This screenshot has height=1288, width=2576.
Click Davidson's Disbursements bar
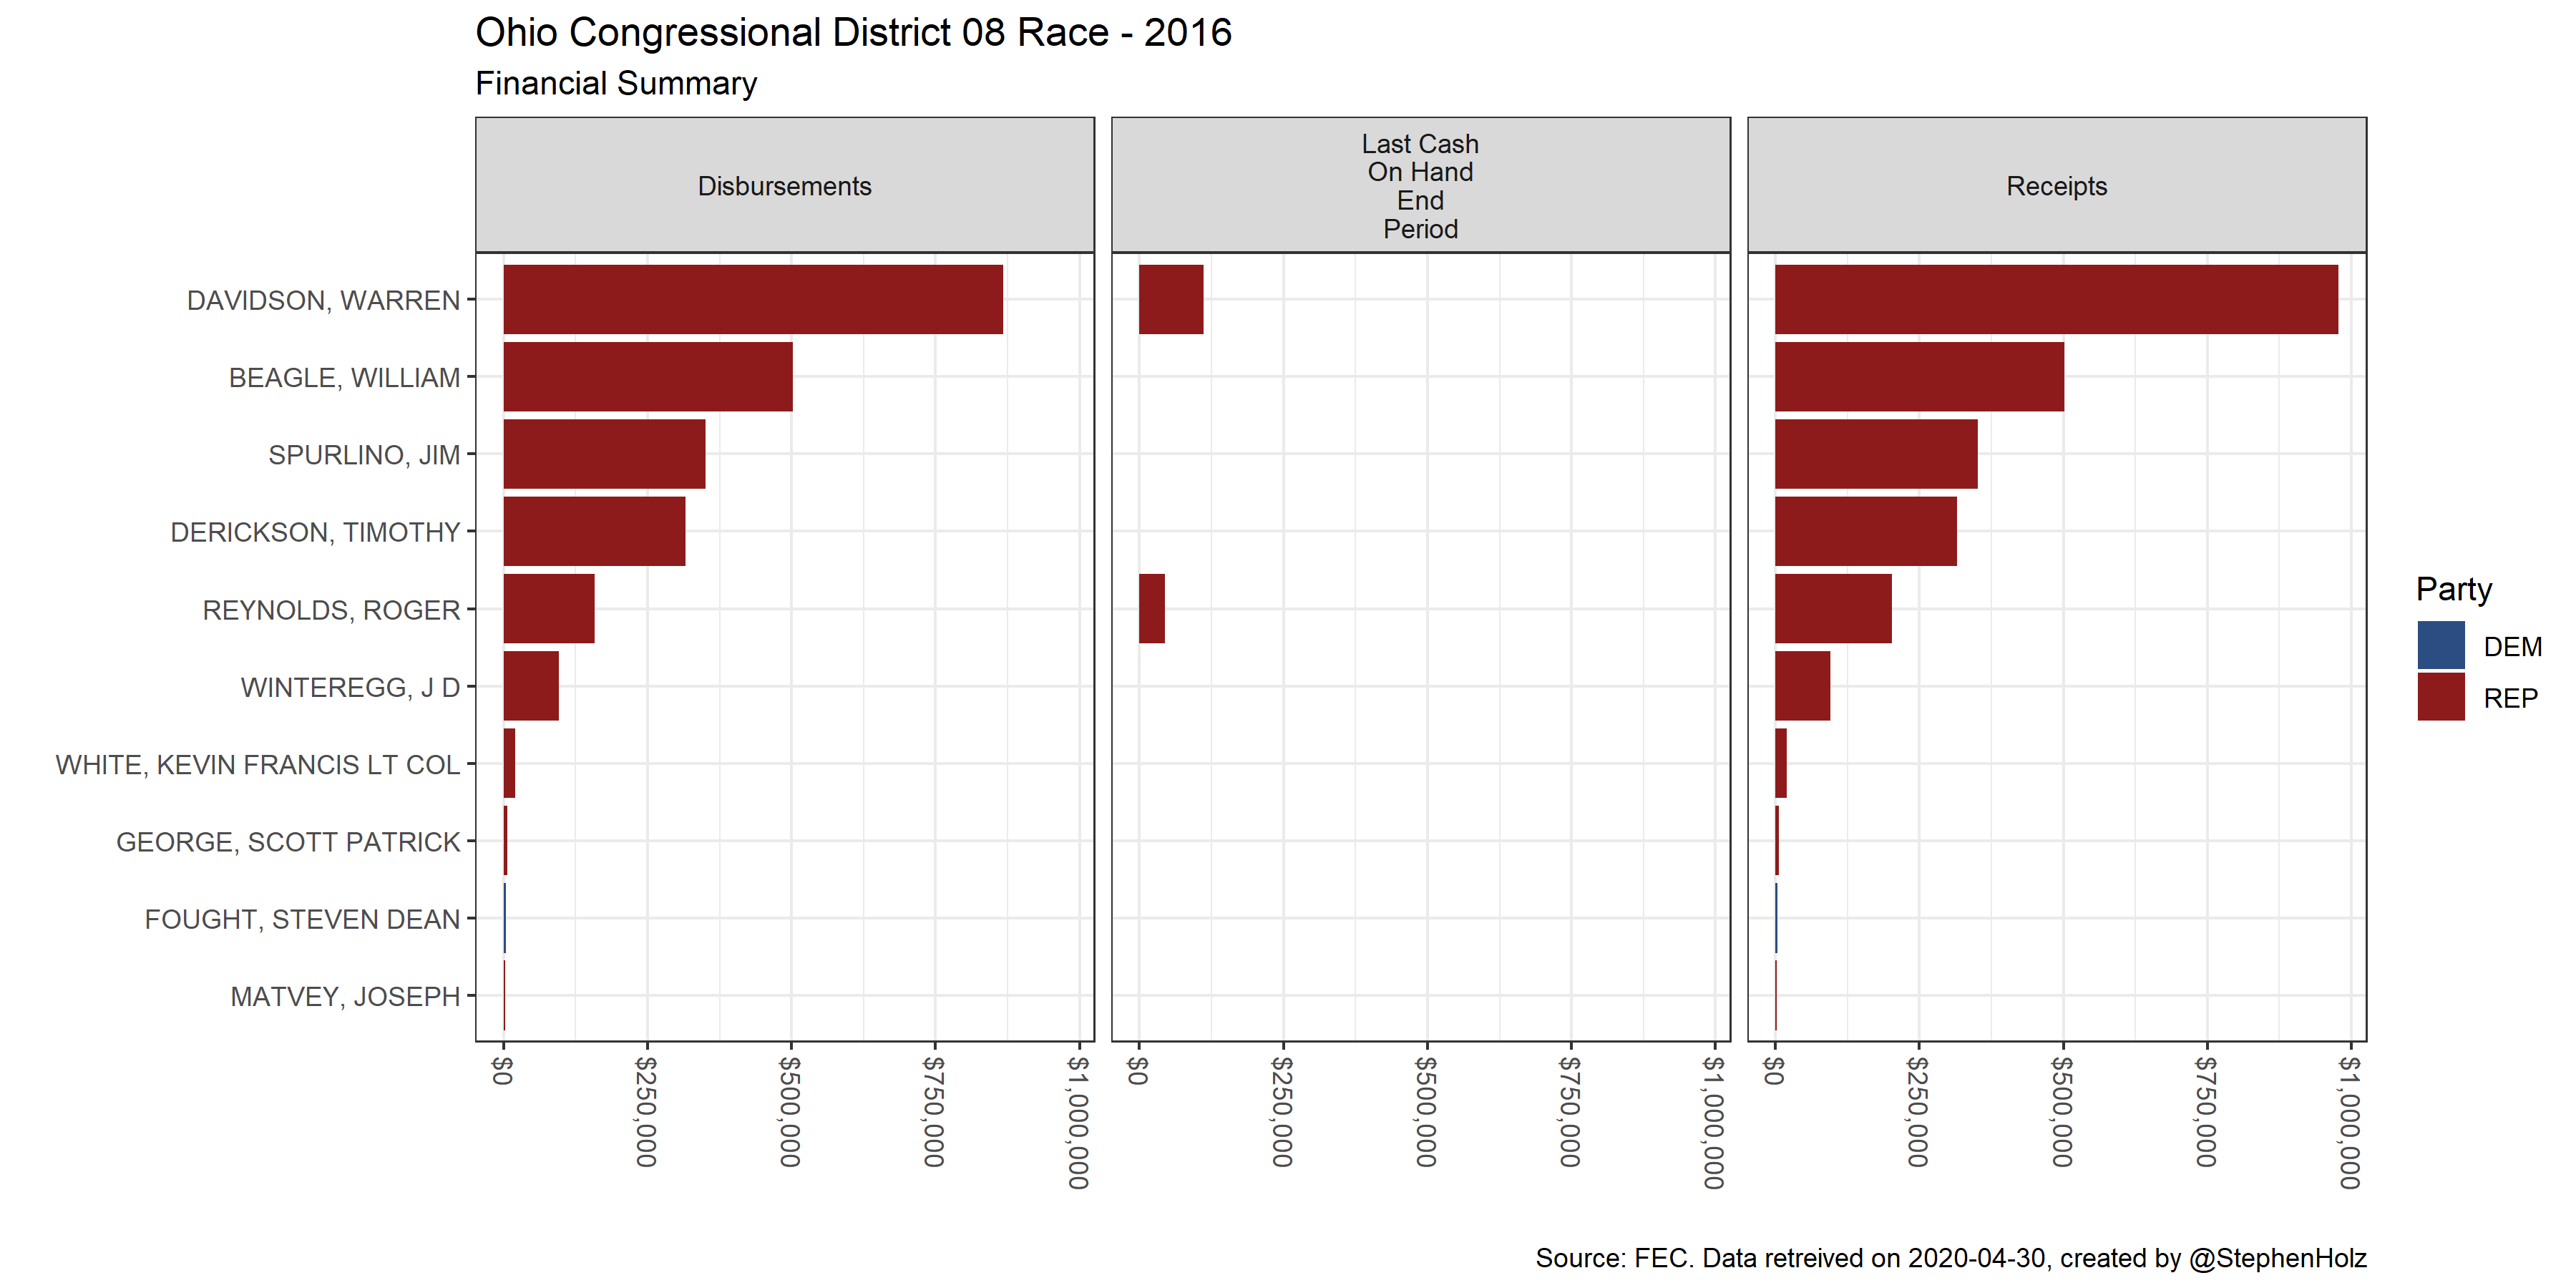pos(752,299)
